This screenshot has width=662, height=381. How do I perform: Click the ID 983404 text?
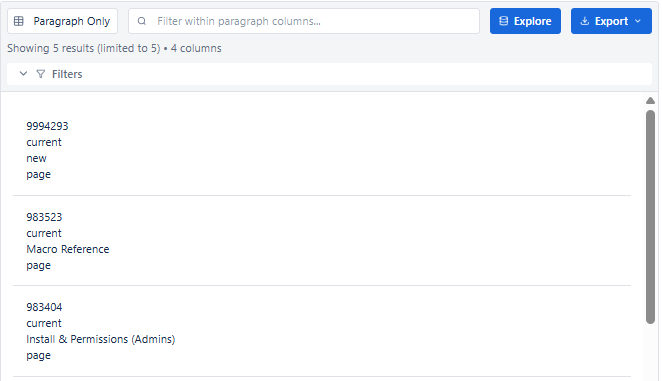(x=44, y=307)
